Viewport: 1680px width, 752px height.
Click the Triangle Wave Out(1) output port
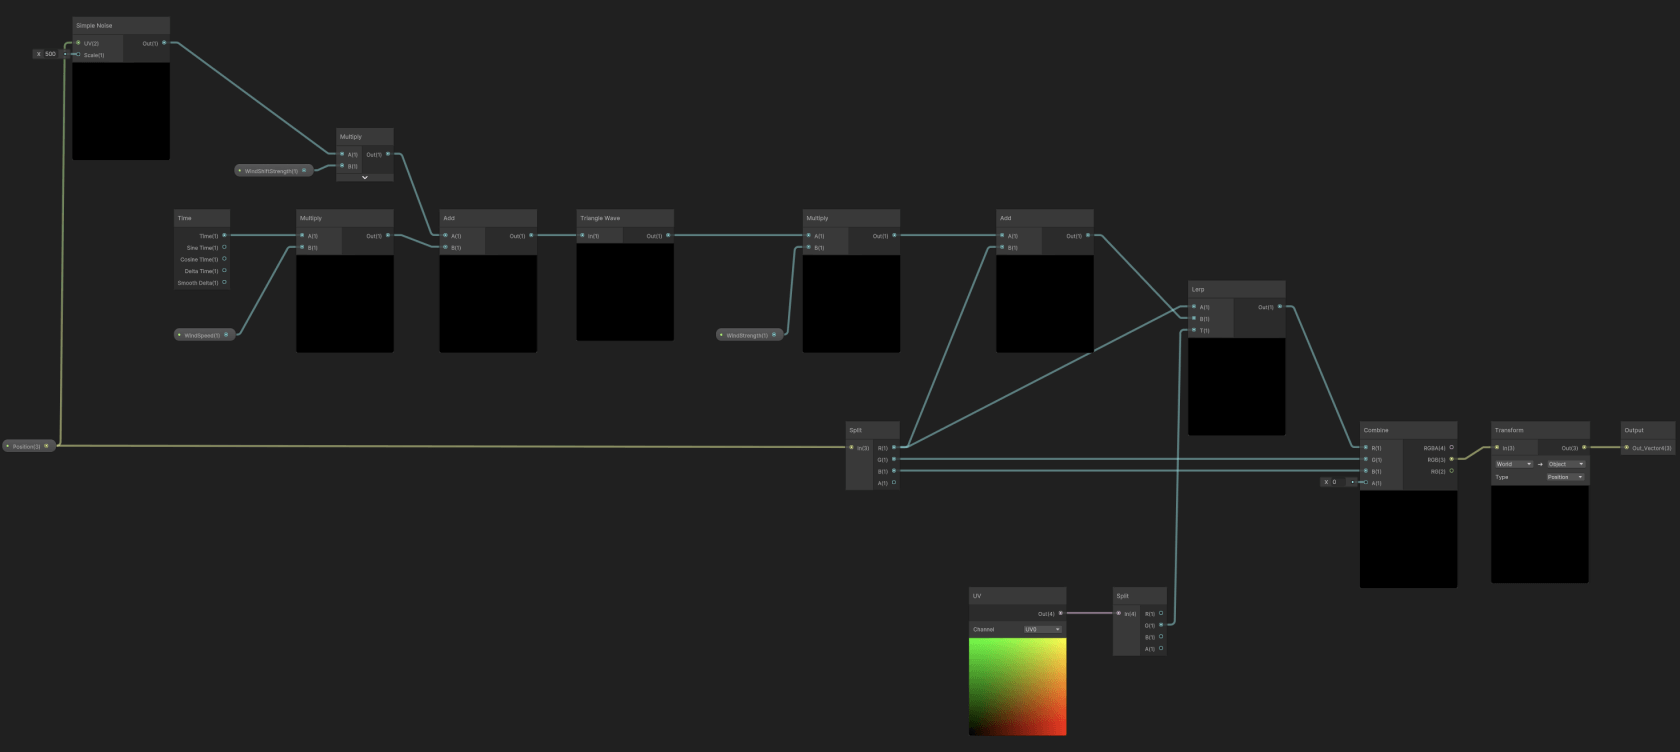(x=668, y=236)
